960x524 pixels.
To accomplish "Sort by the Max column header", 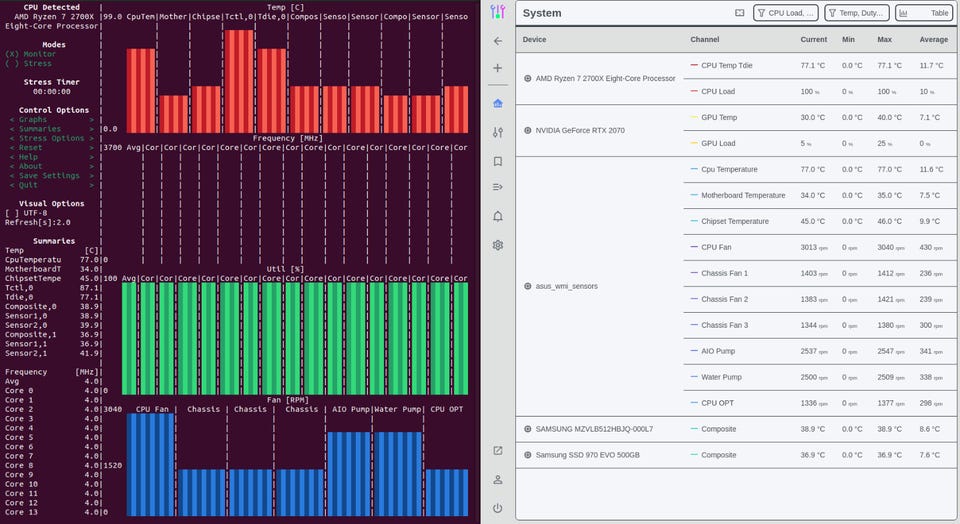I will [x=884, y=40].
